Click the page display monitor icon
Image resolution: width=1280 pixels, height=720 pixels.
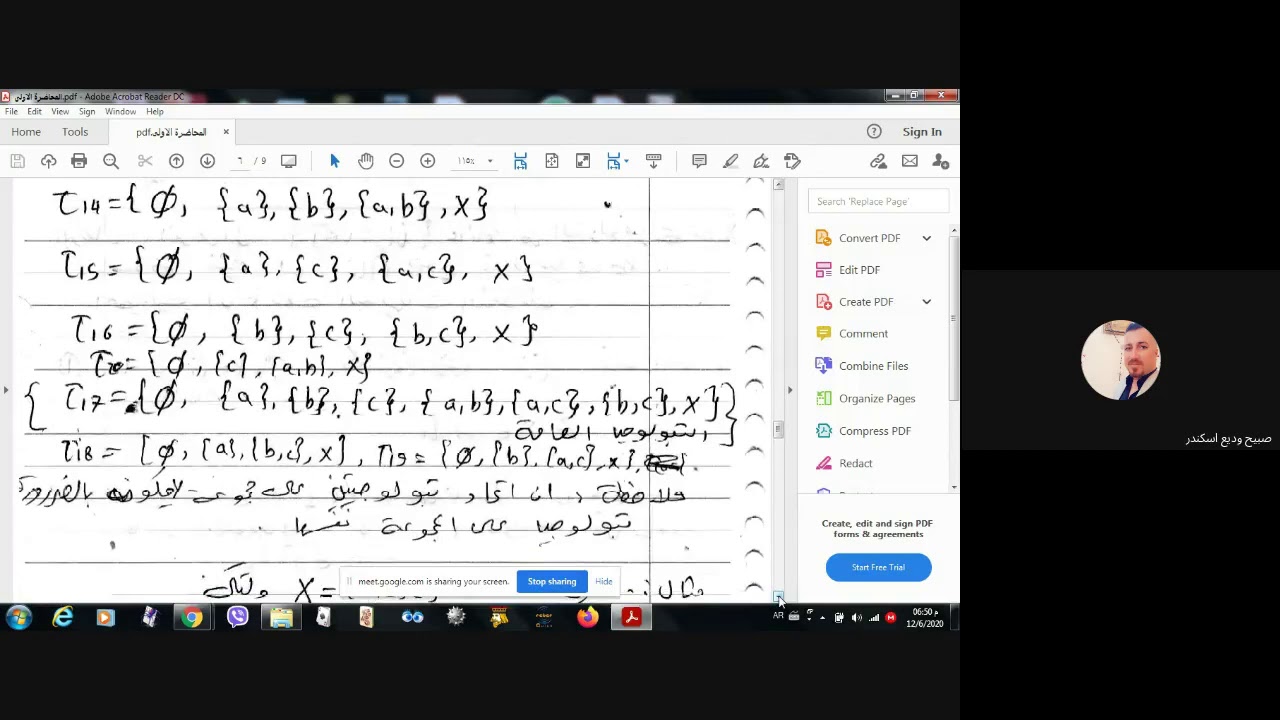tap(289, 161)
